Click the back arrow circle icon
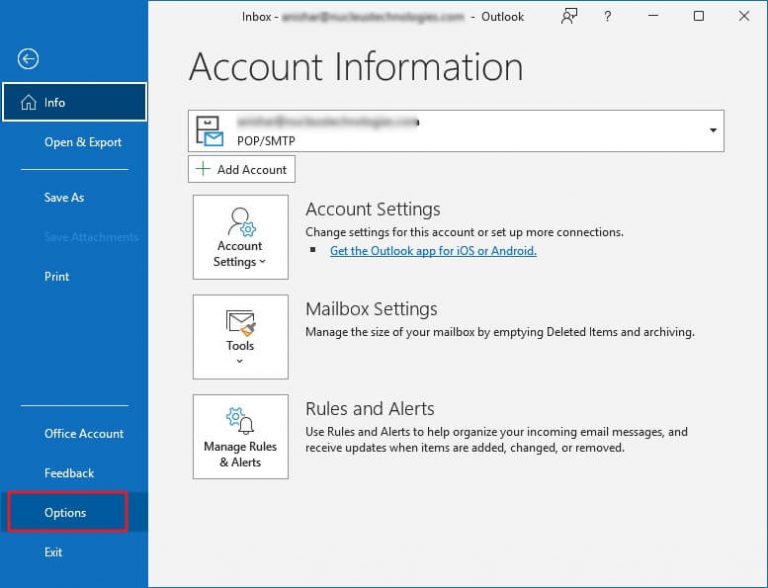The width and height of the screenshot is (768, 588). tap(28, 60)
